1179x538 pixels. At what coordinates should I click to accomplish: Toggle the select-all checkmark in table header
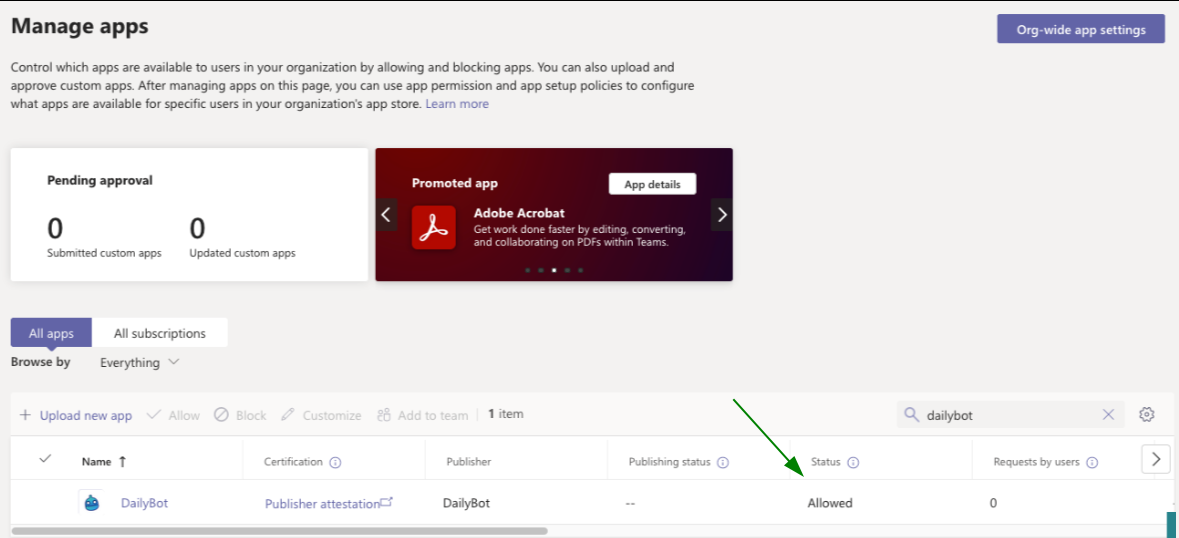click(x=45, y=459)
